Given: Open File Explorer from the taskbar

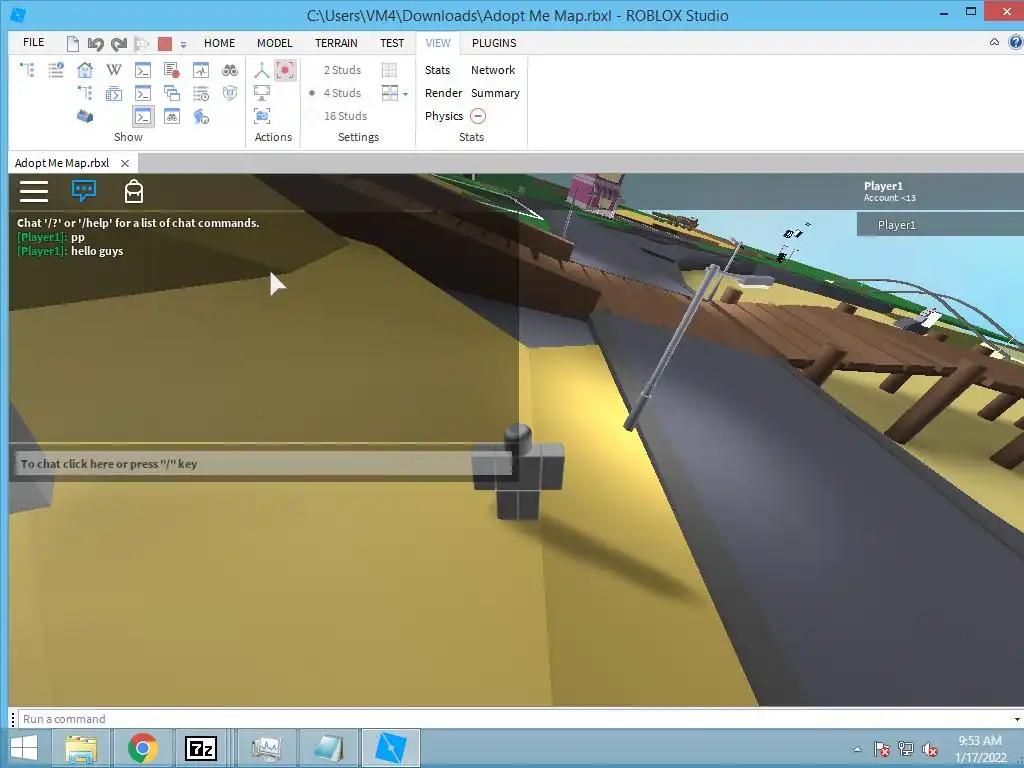Looking at the screenshot, I should coord(81,748).
